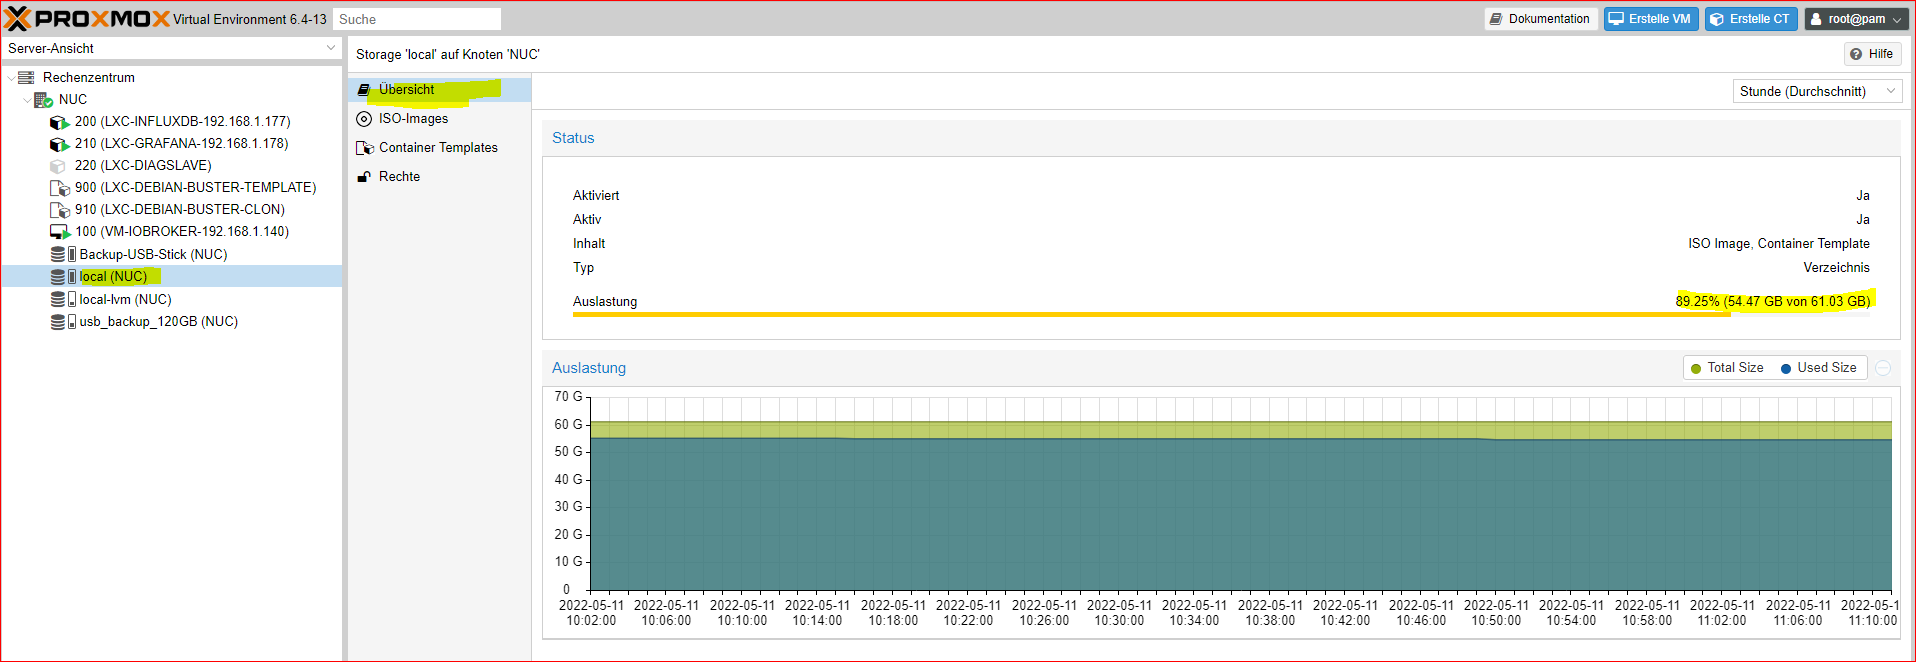Click the user icon next to root@pam

pos(1816,19)
